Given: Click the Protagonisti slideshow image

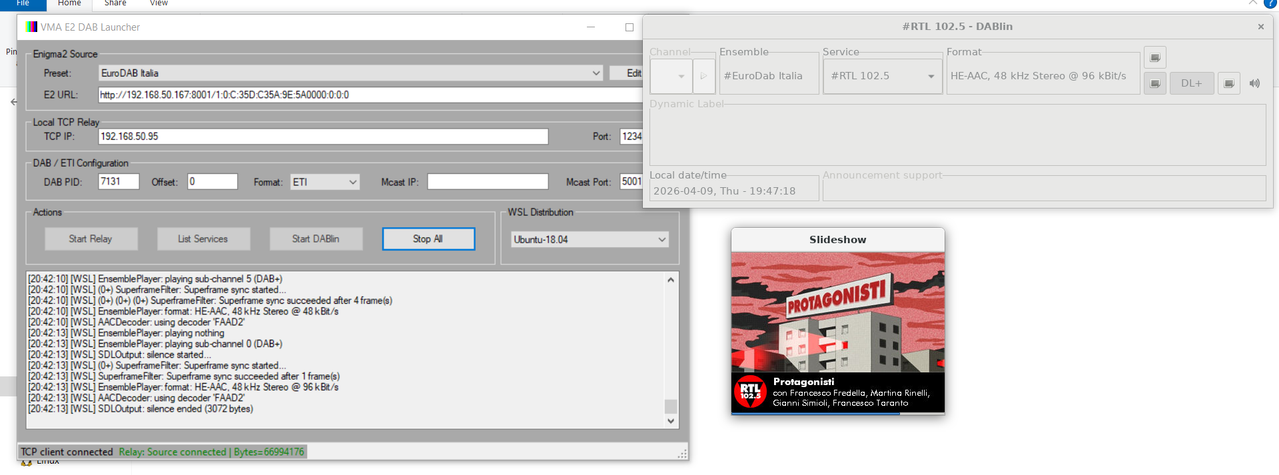Looking at the screenshot, I should pyautogui.click(x=838, y=332).
